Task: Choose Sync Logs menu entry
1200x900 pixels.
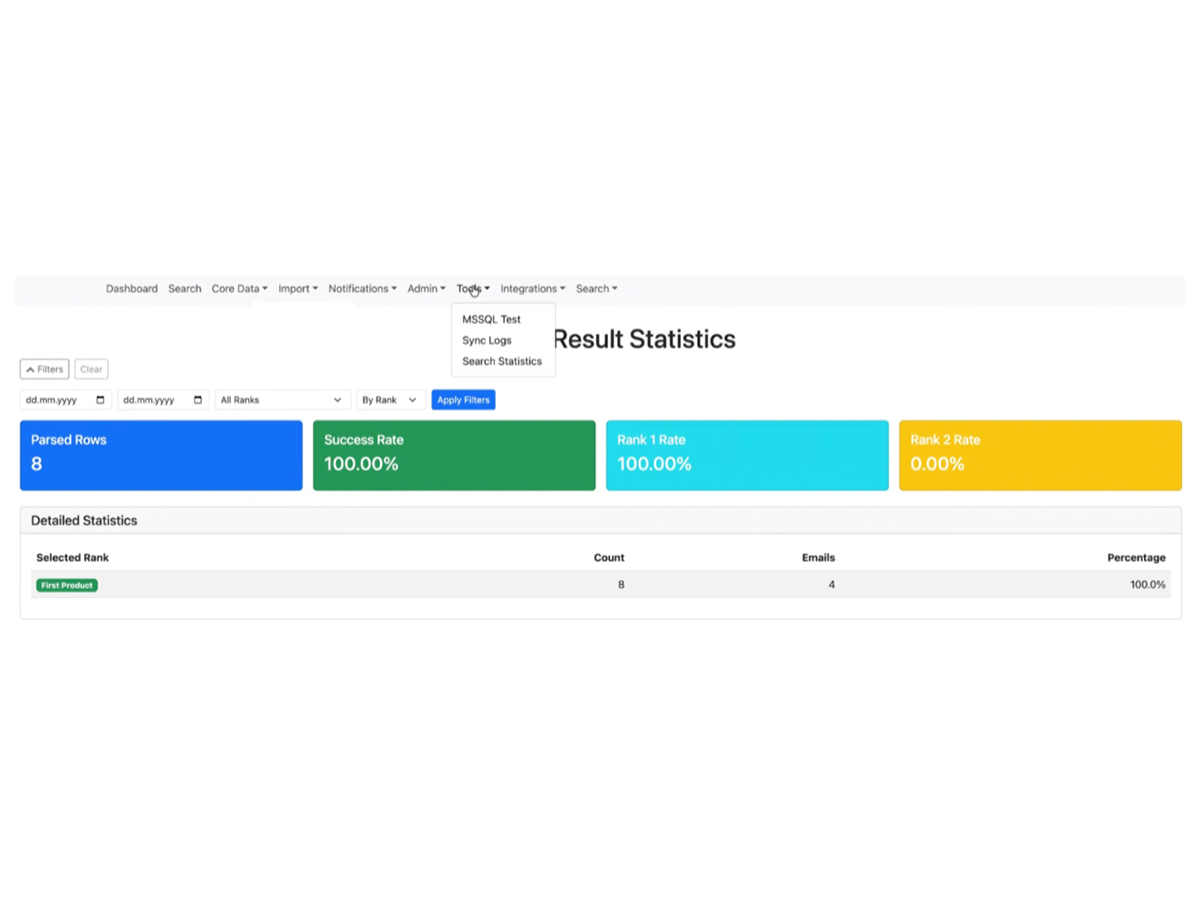Action: click(487, 341)
